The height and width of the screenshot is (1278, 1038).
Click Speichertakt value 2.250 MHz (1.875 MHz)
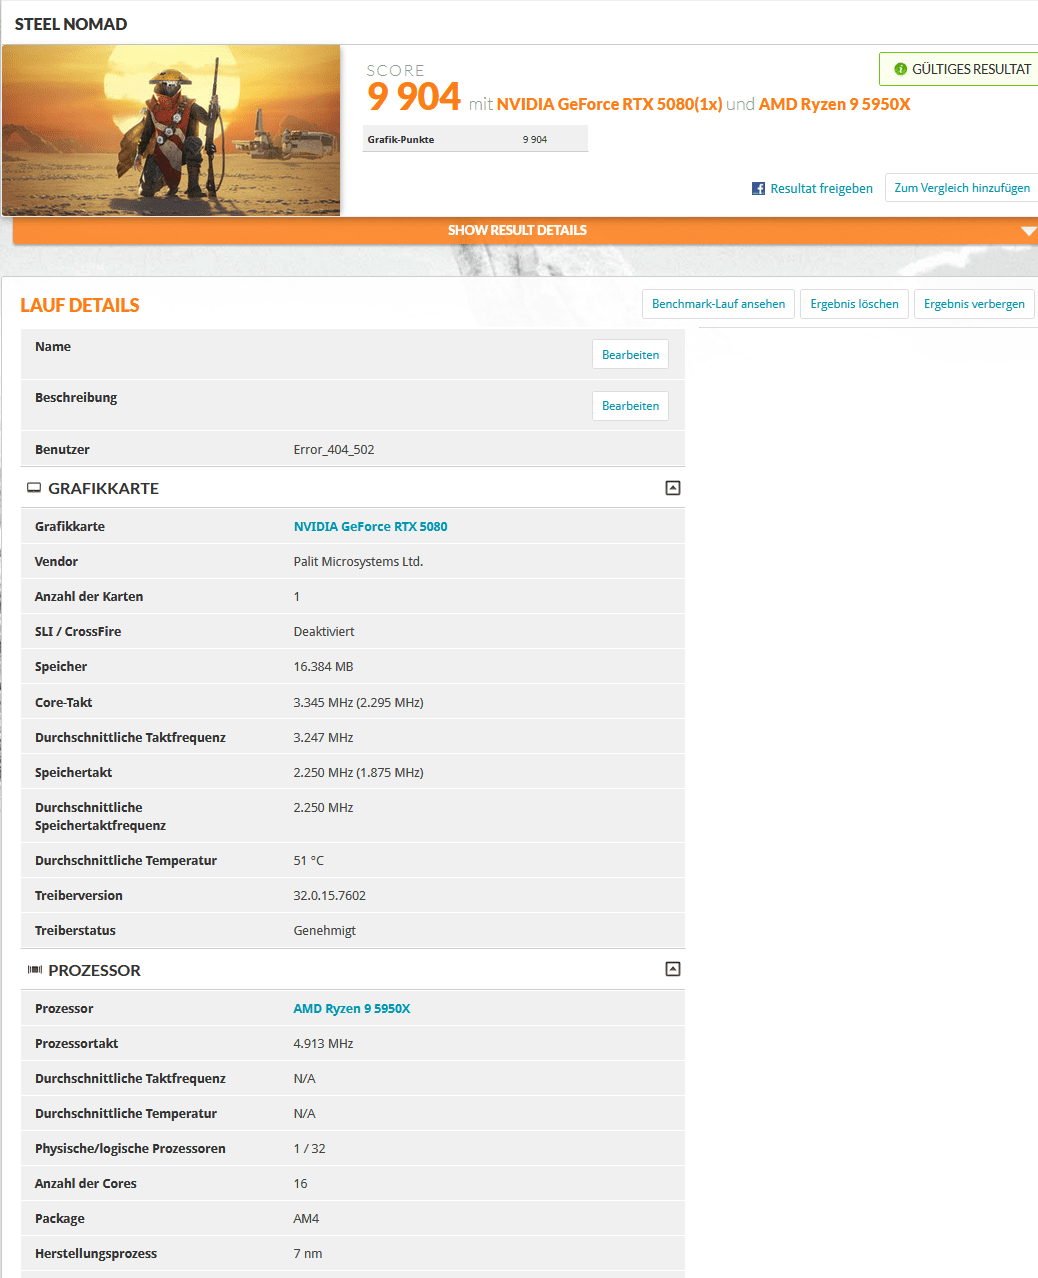point(358,773)
